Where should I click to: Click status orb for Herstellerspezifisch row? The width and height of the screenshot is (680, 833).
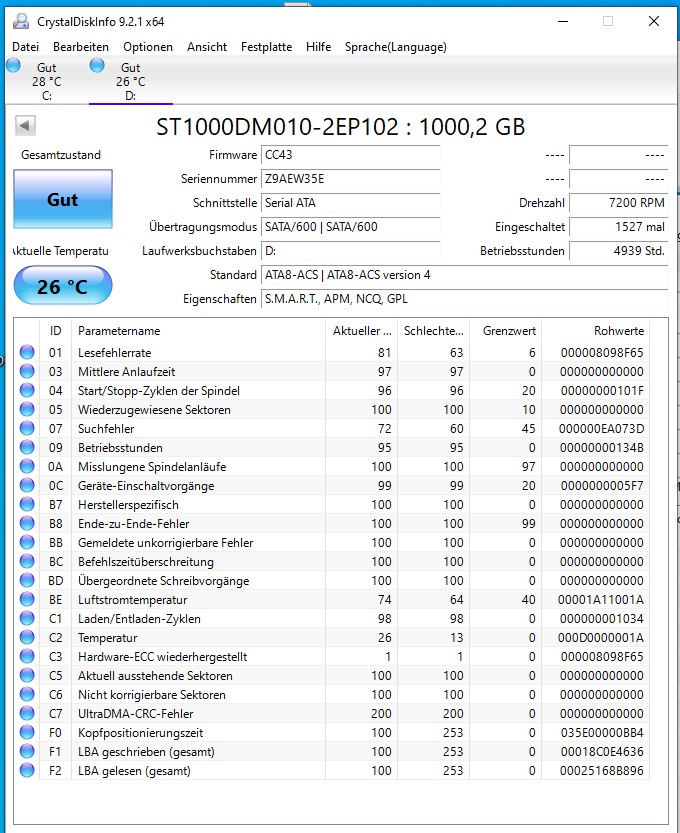(27, 504)
